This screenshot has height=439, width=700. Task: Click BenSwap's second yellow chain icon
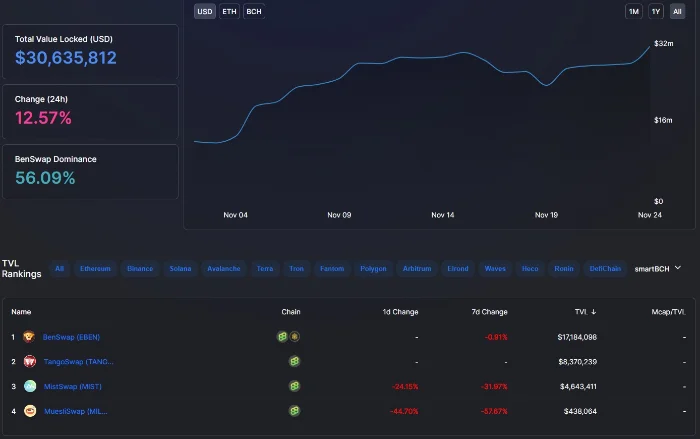pos(295,337)
